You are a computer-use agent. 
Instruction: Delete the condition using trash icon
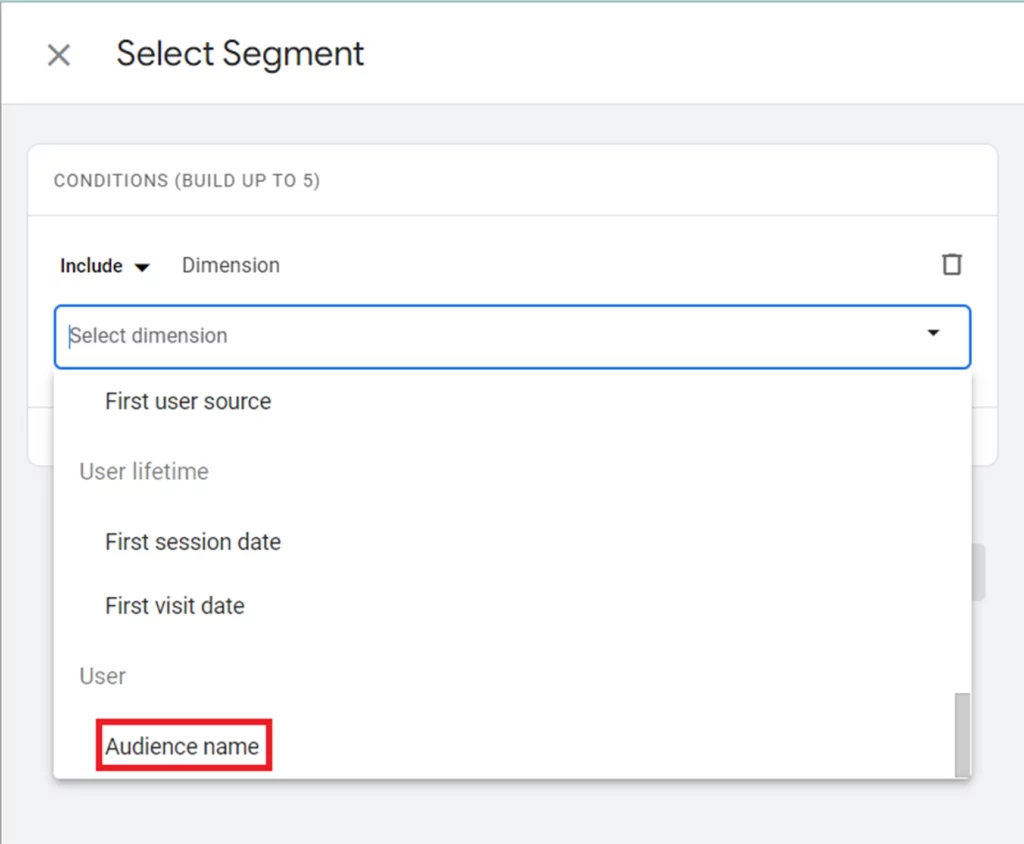pos(952,264)
